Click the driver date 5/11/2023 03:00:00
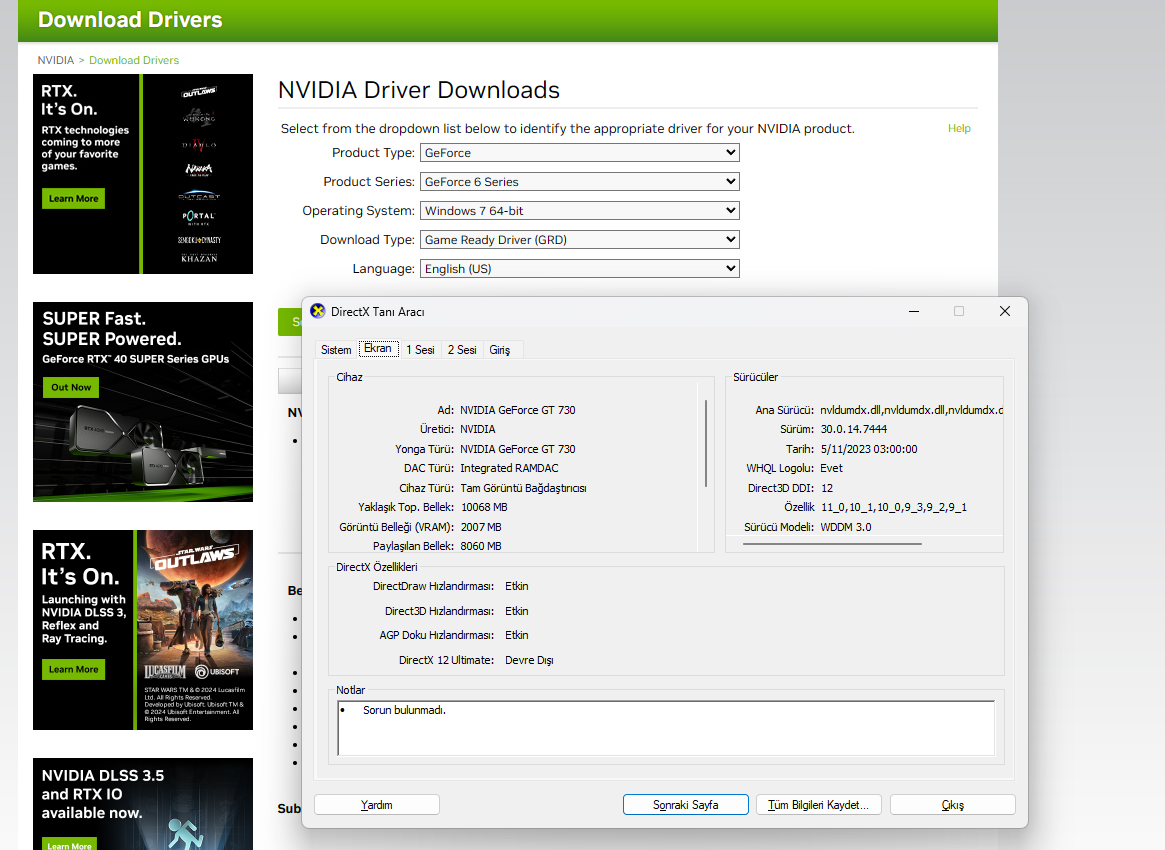The image size is (1165, 850). (x=869, y=450)
